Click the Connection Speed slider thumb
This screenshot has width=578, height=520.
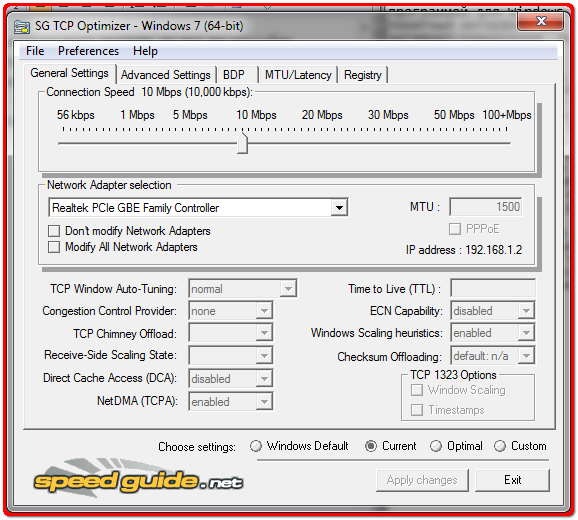pos(242,143)
